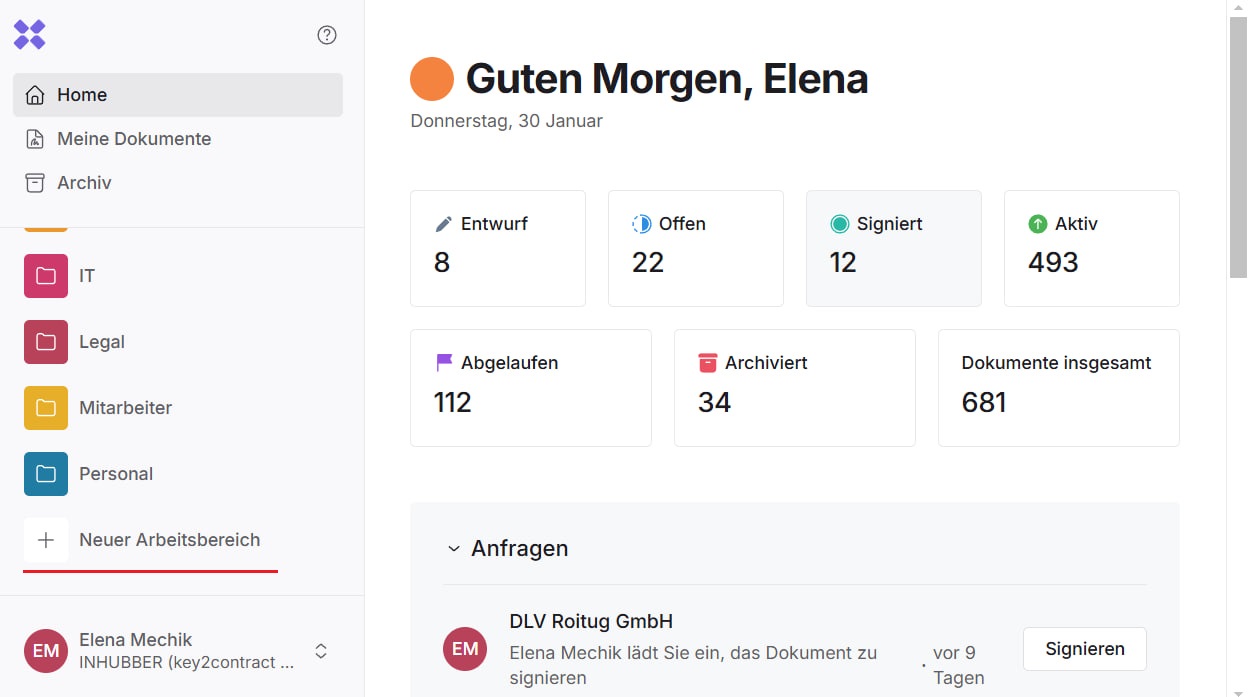Click the EM avatar beside DLV Roitug GmbH

[x=465, y=649]
